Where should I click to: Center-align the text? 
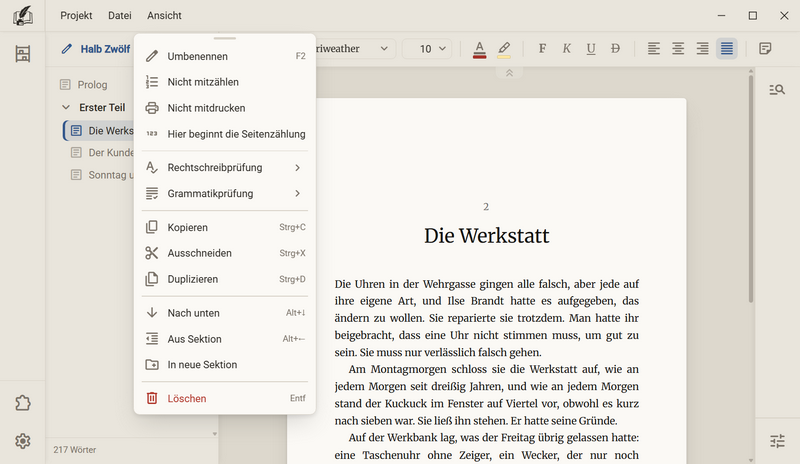point(678,48)
